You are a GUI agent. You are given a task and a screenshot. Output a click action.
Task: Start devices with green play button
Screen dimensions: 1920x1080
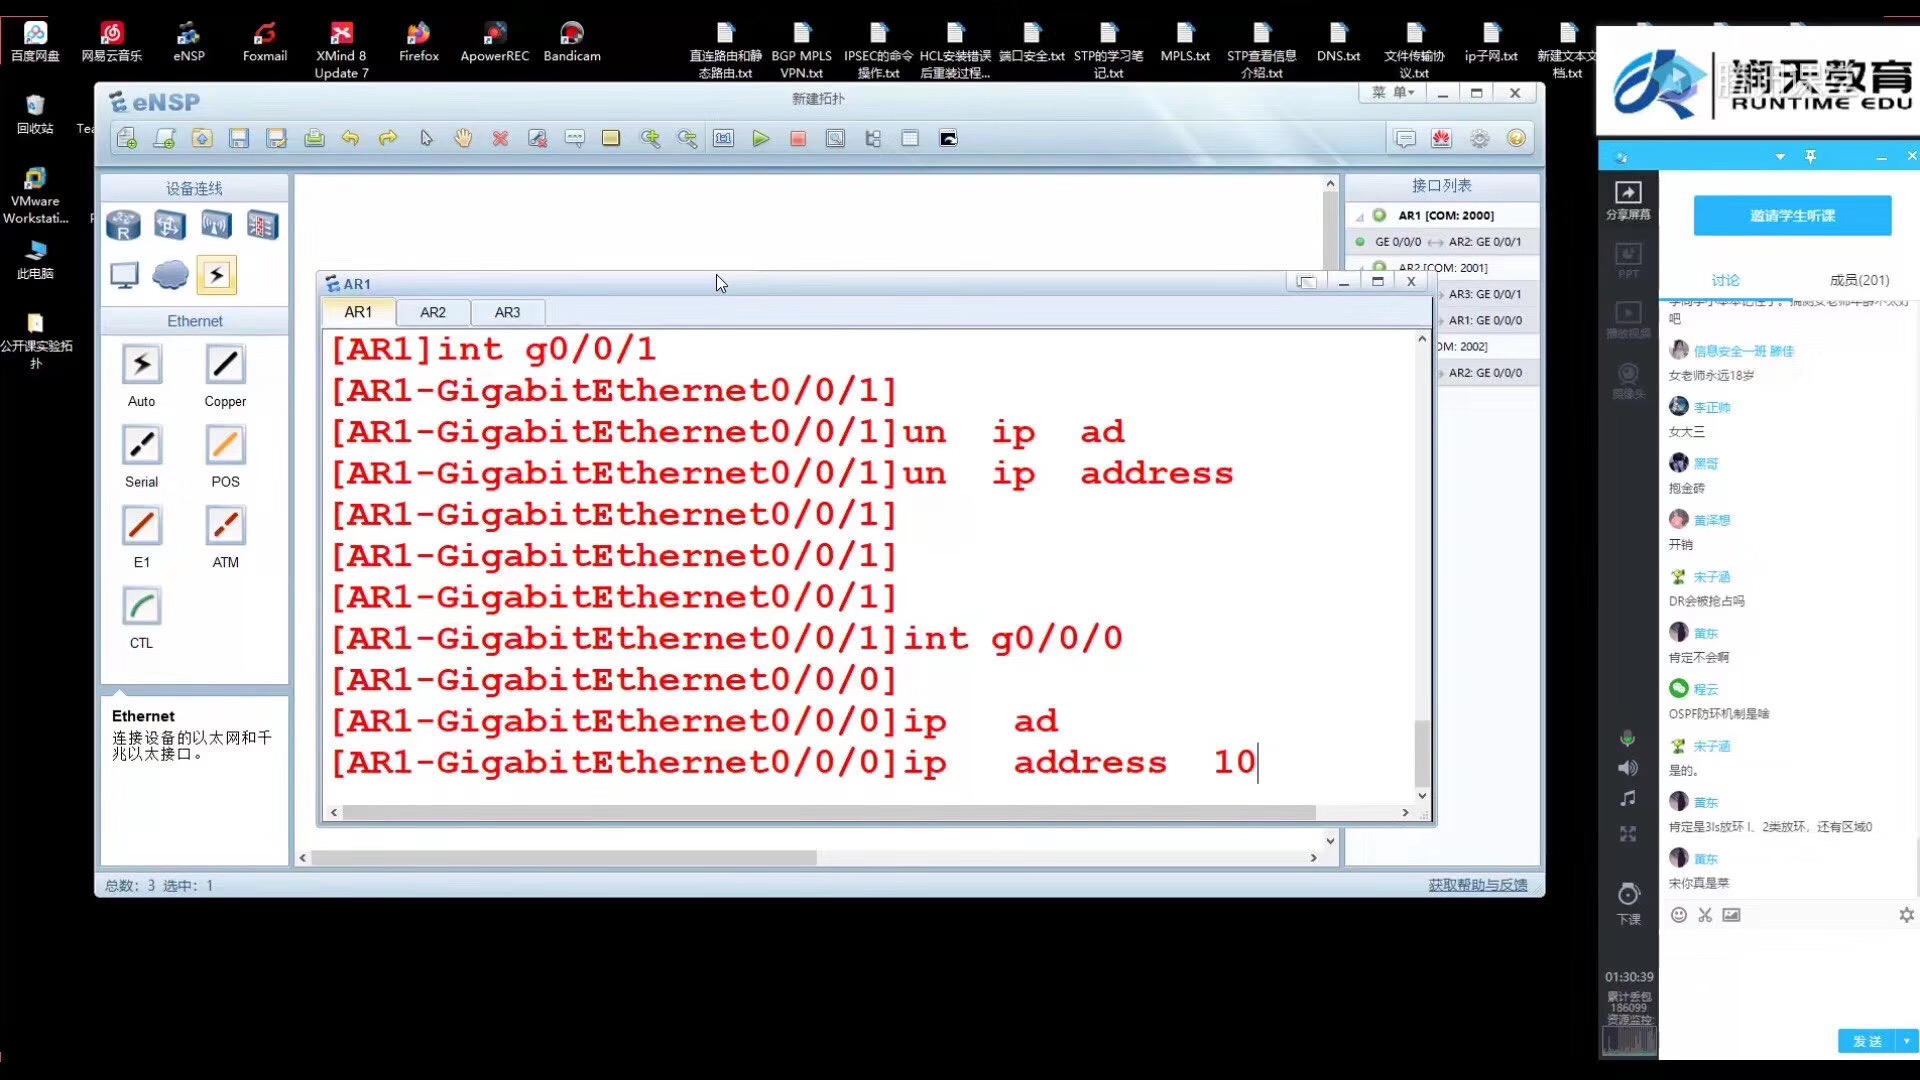pos(761,139)
